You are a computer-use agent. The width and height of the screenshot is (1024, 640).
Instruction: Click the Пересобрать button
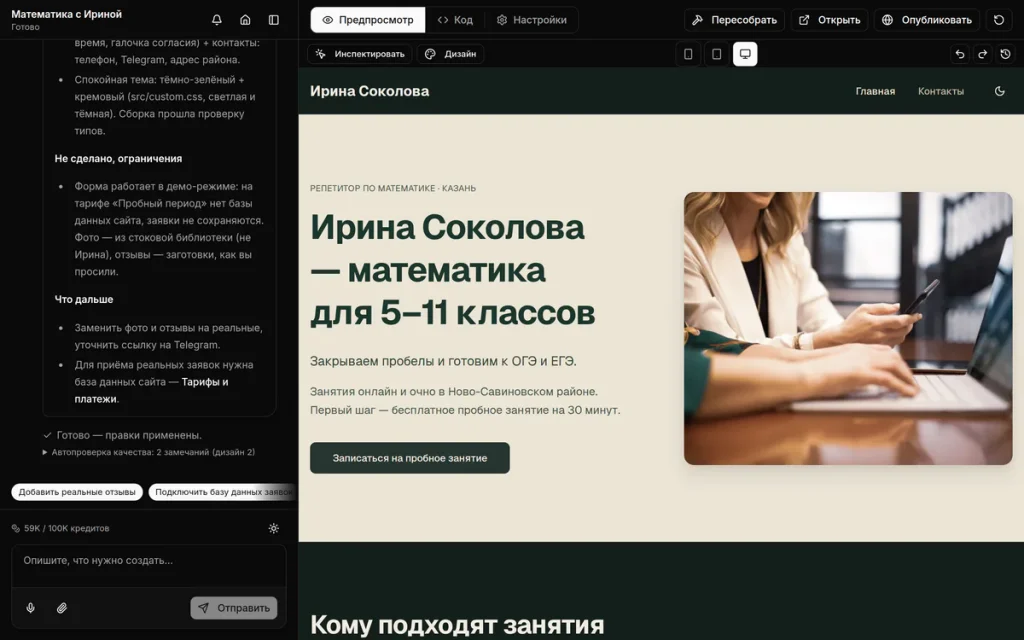(x=735, y=20)
